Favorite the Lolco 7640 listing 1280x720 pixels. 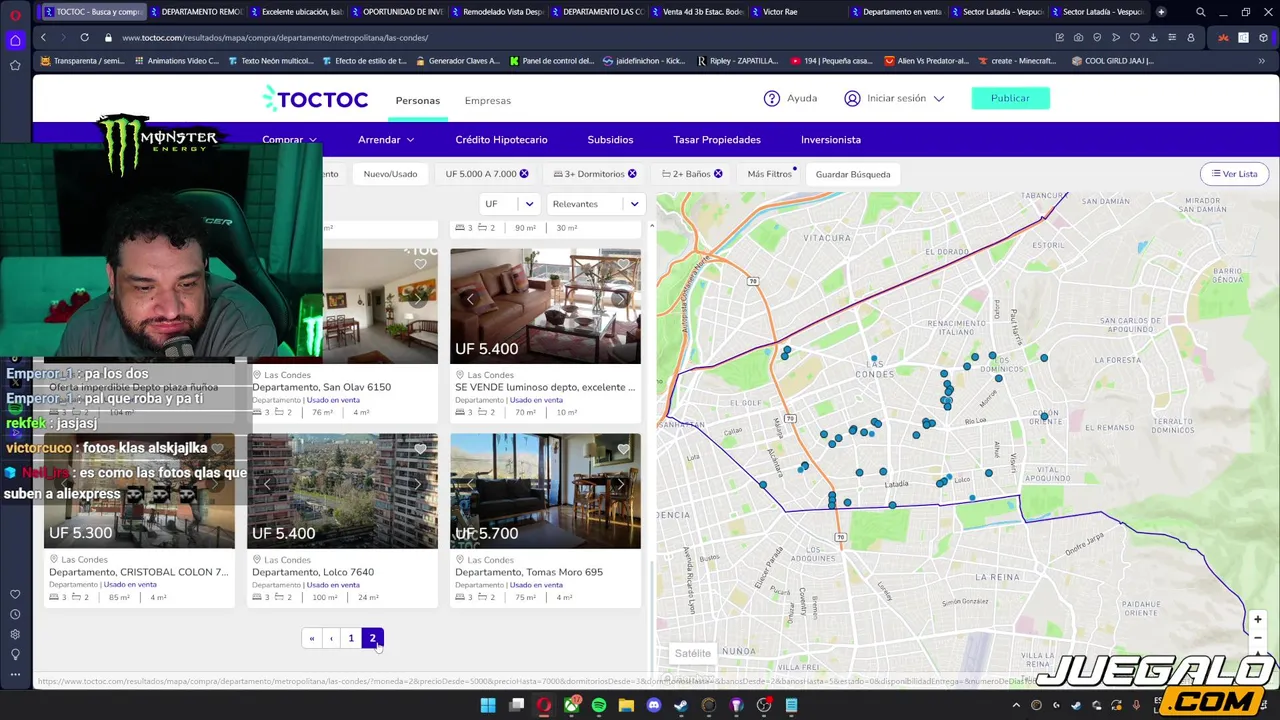point(421,450)
